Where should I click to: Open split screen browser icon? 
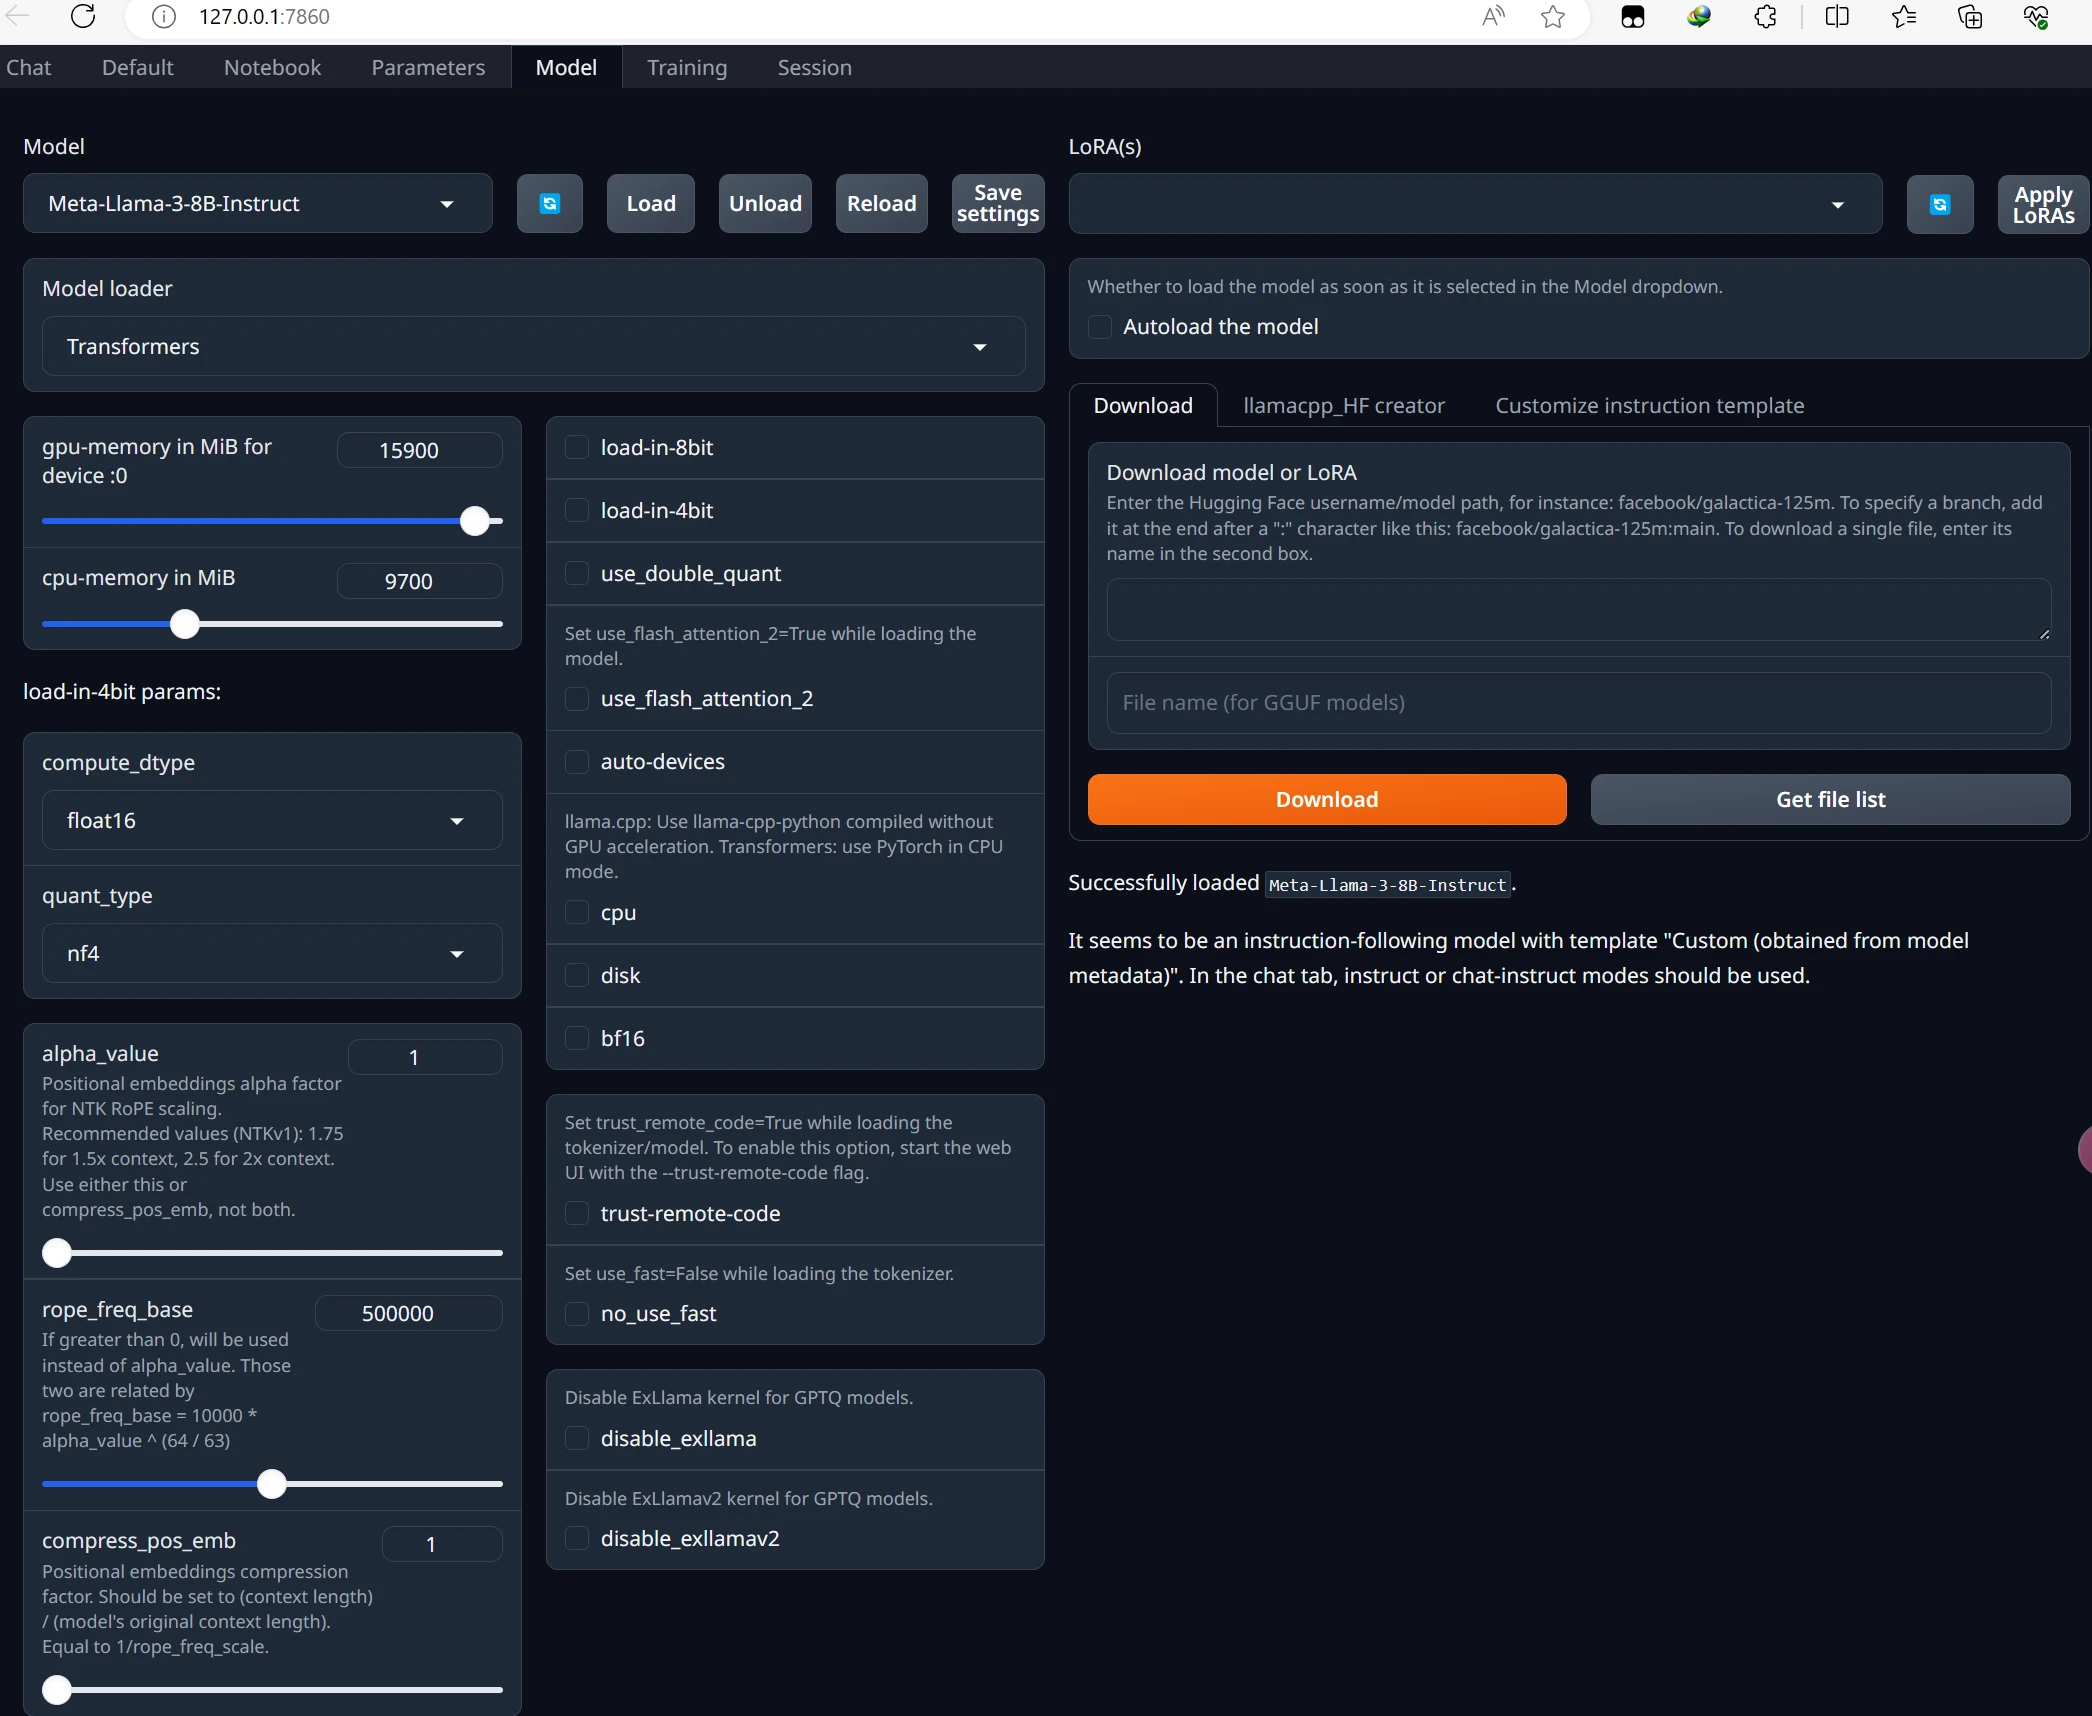[x=1836, y=16]
